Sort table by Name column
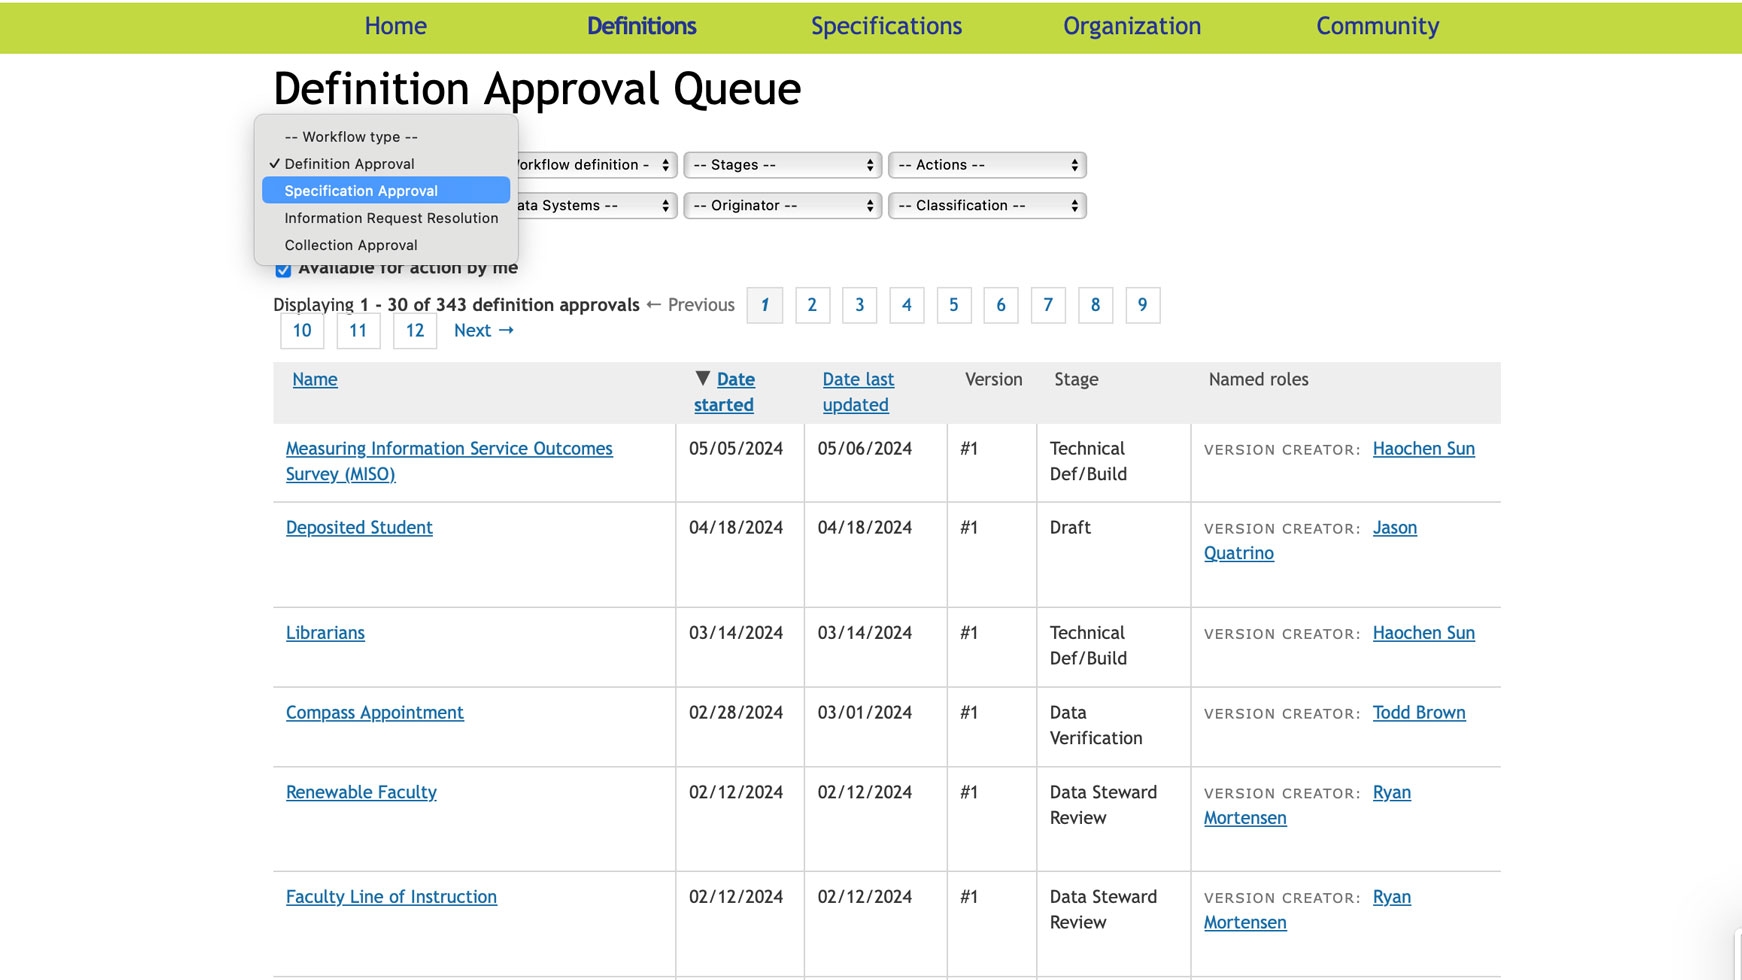The height and width of the screenshot is (980, 1742). [315, 379]
